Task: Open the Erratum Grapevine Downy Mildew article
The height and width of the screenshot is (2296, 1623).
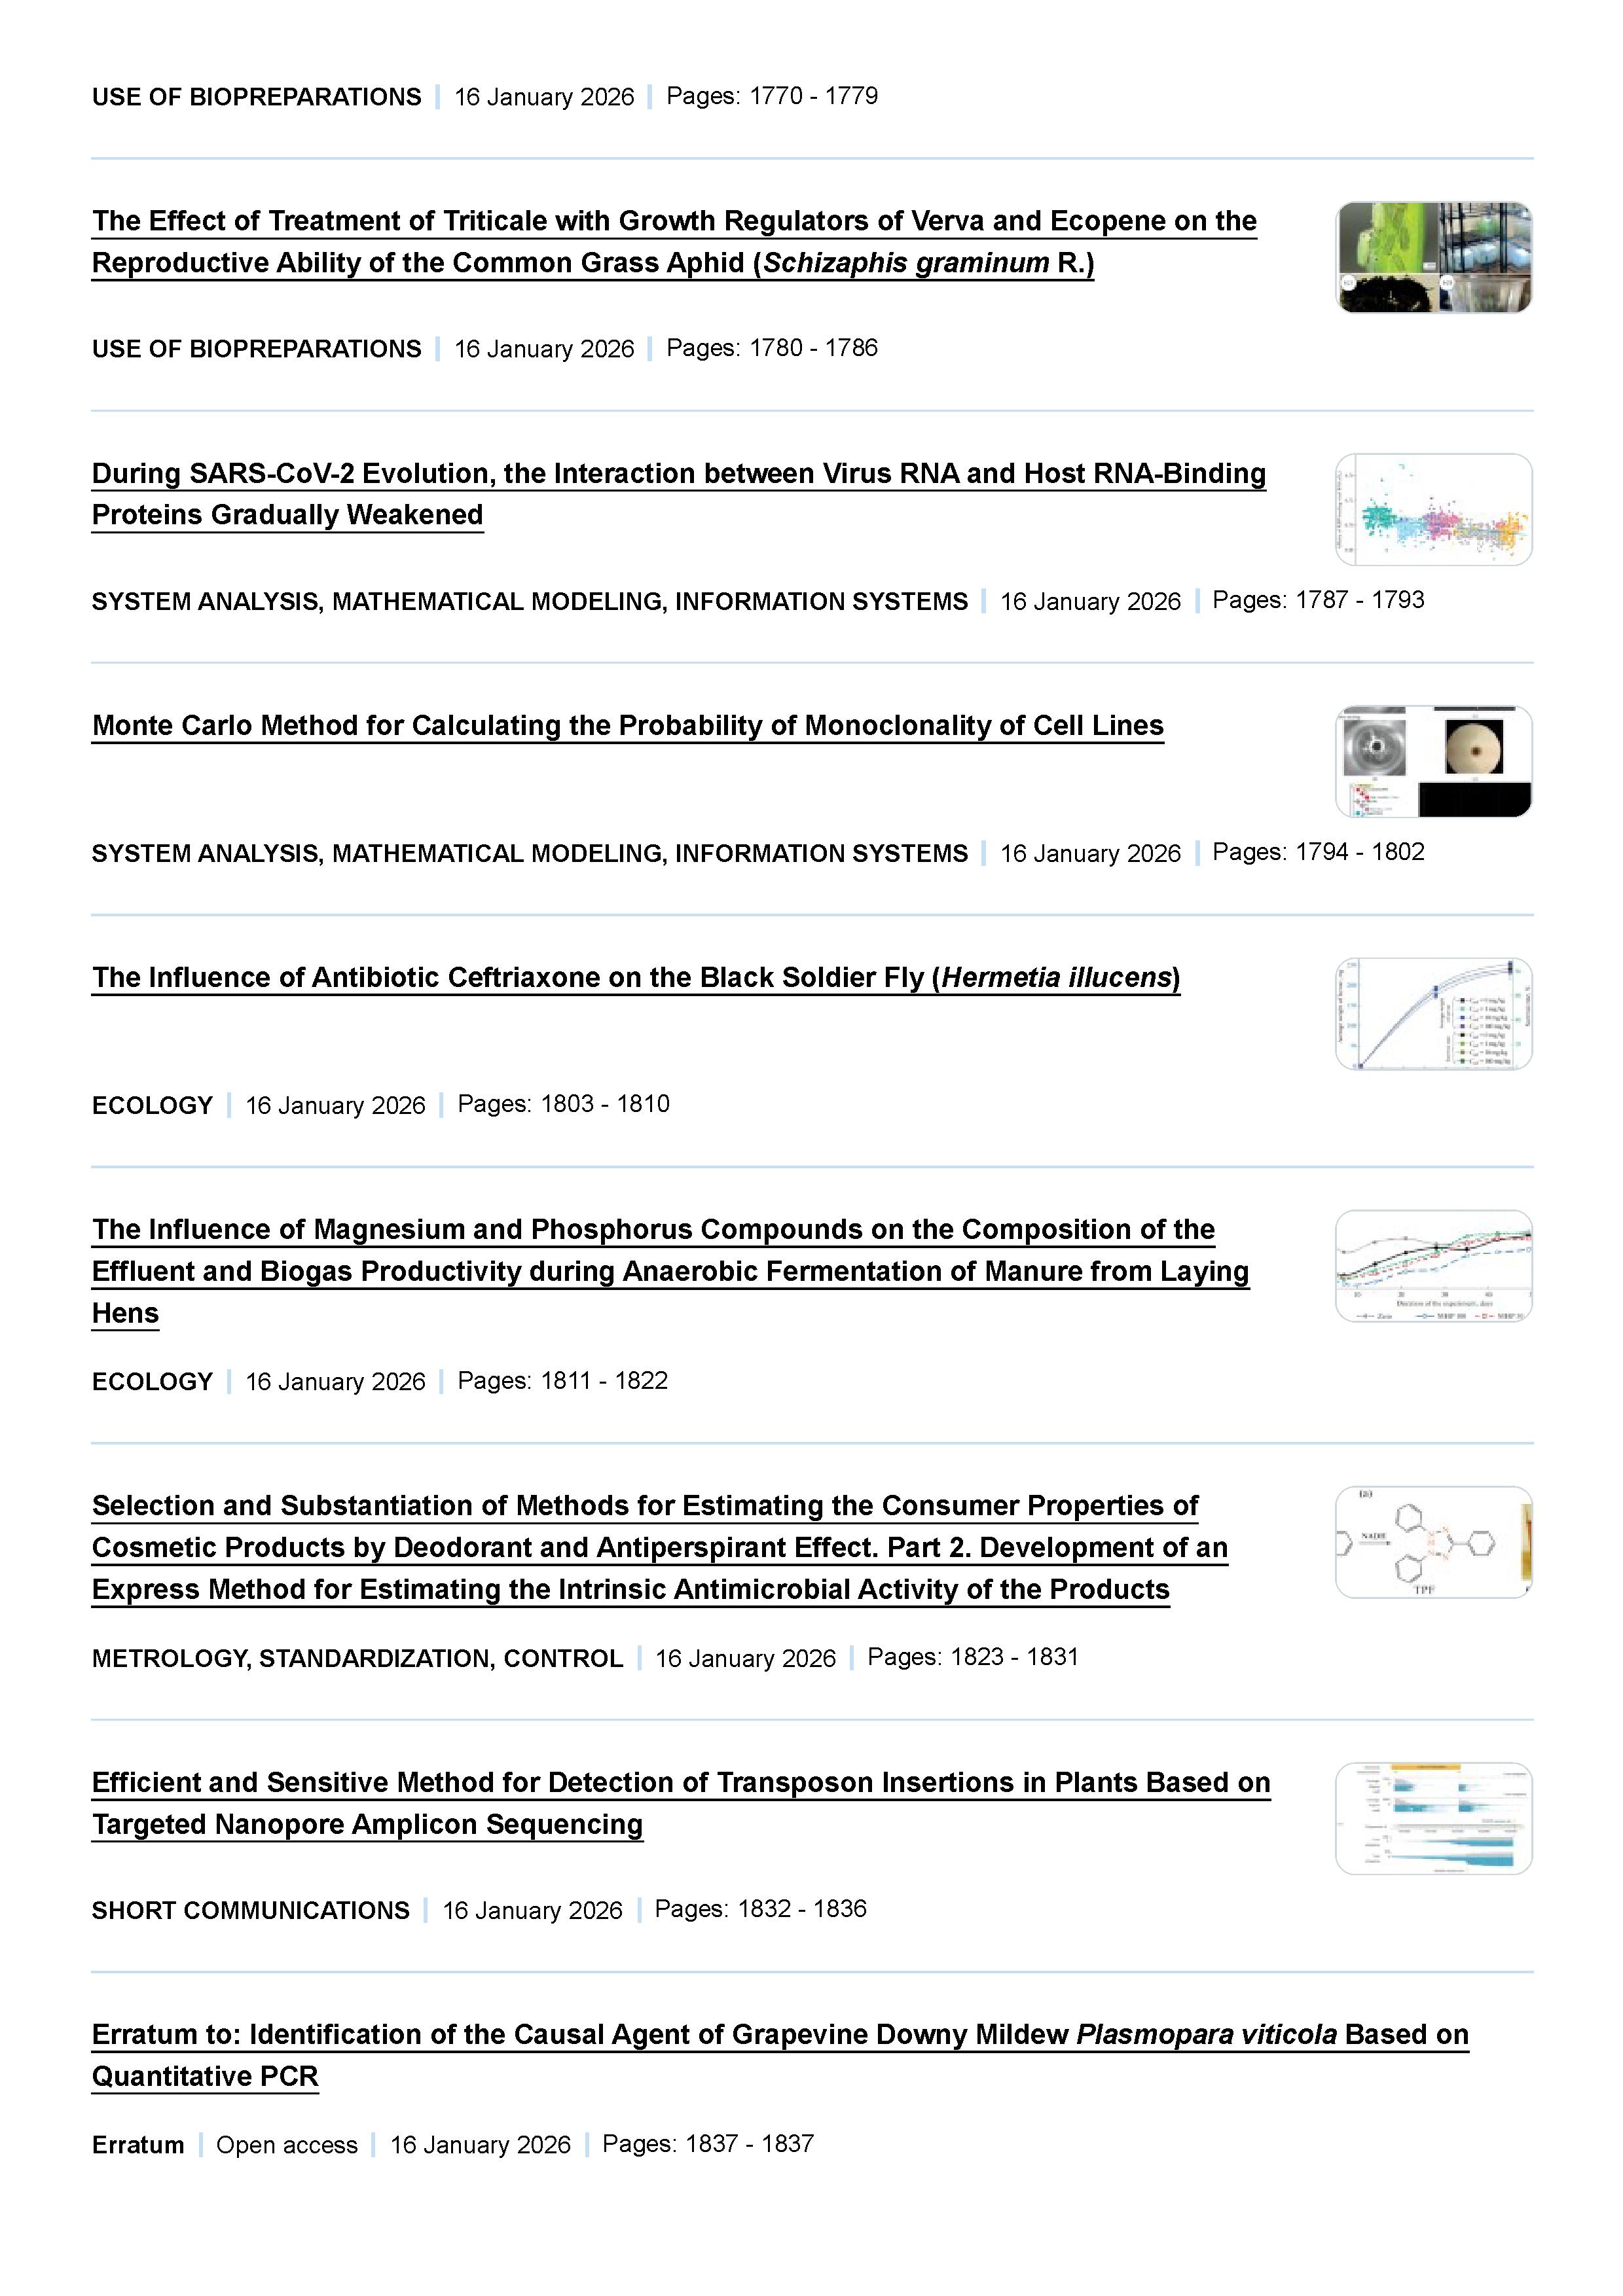Action: click(x=779, y=2034)
